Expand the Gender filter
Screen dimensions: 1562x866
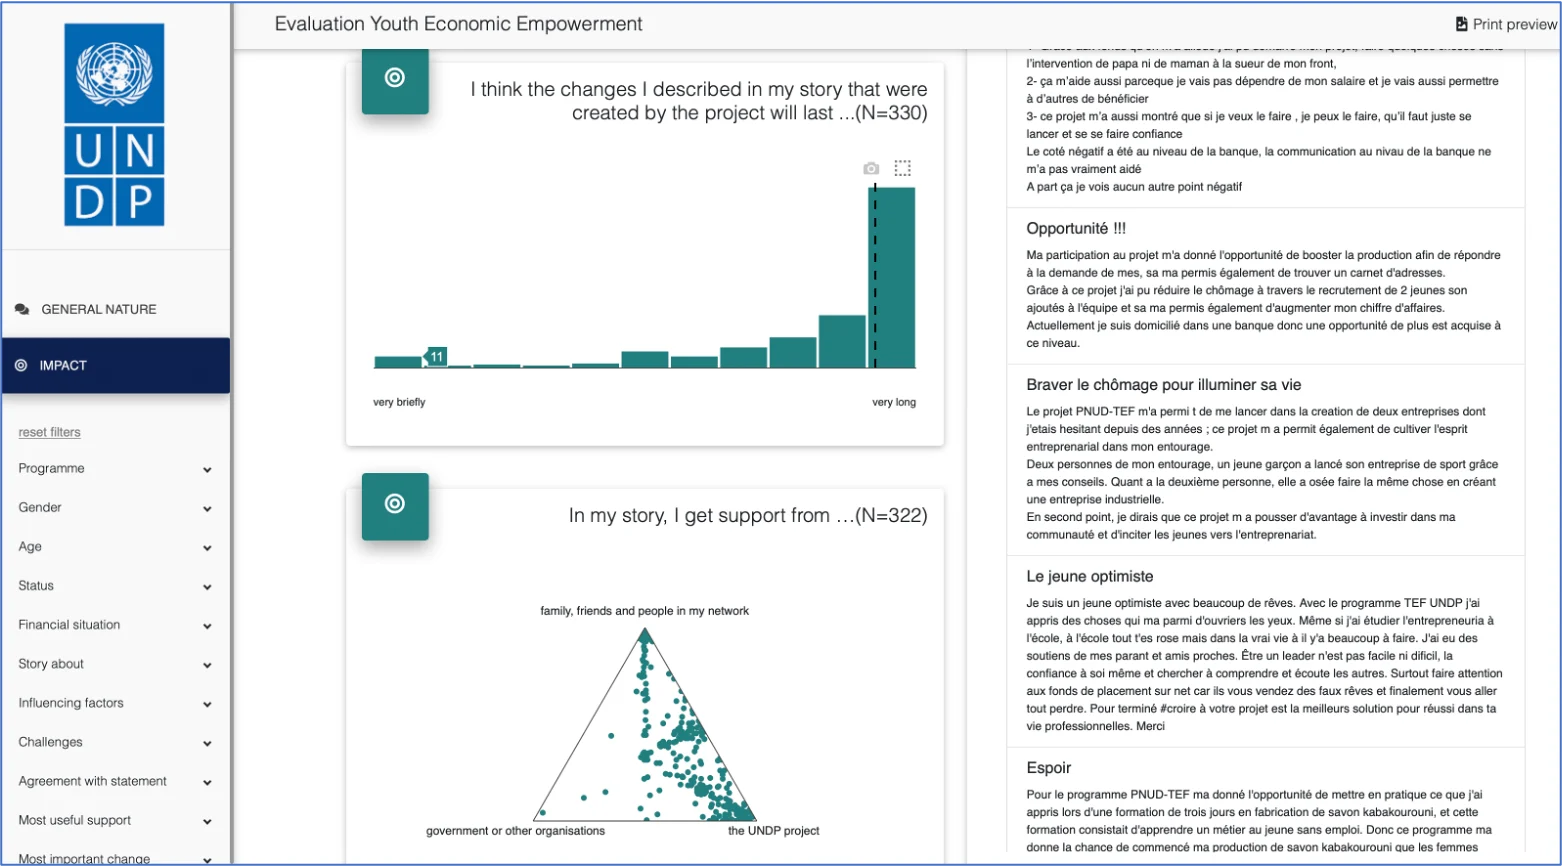[115, 508]
